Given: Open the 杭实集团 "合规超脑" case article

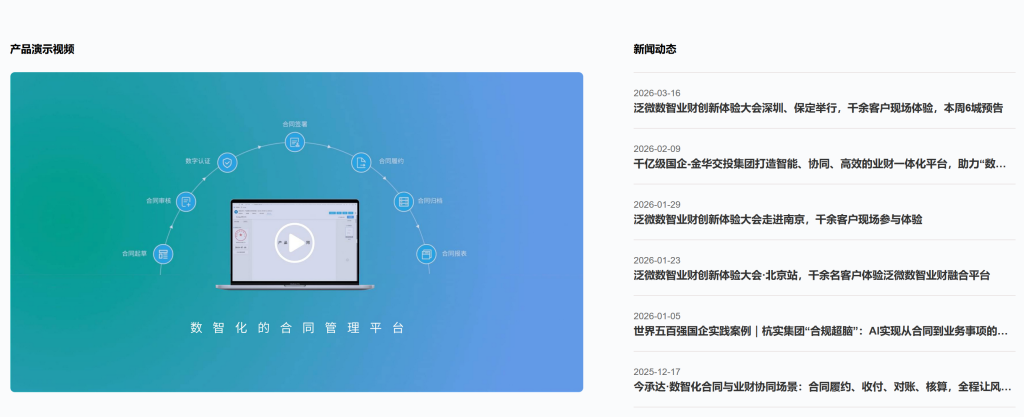Looking at the screenshot, I should [x=820, y=331].
